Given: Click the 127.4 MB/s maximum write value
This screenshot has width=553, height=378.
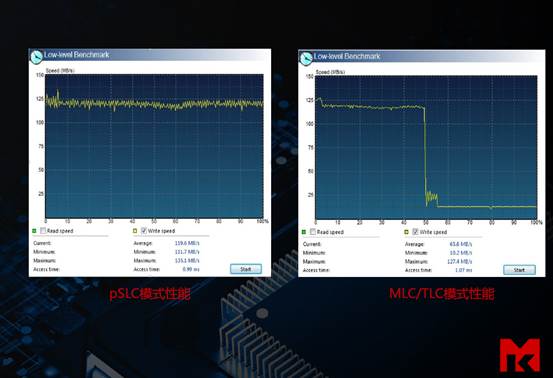Looking at the screenshot, I should coord(460,262).
